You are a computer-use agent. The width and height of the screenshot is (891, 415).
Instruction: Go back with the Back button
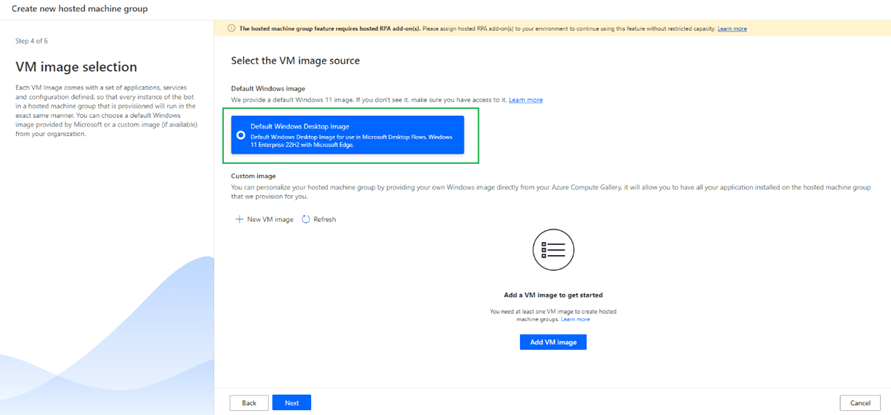[249, 403]
